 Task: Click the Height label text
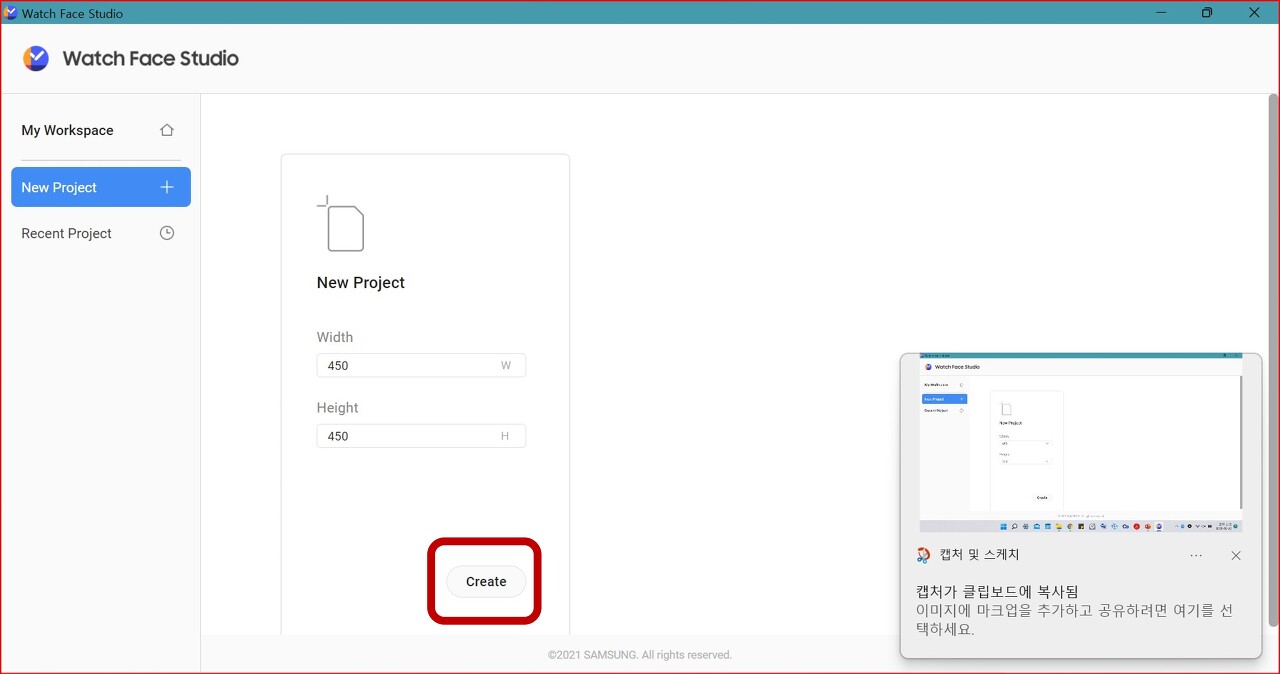(x=338, y=408)
